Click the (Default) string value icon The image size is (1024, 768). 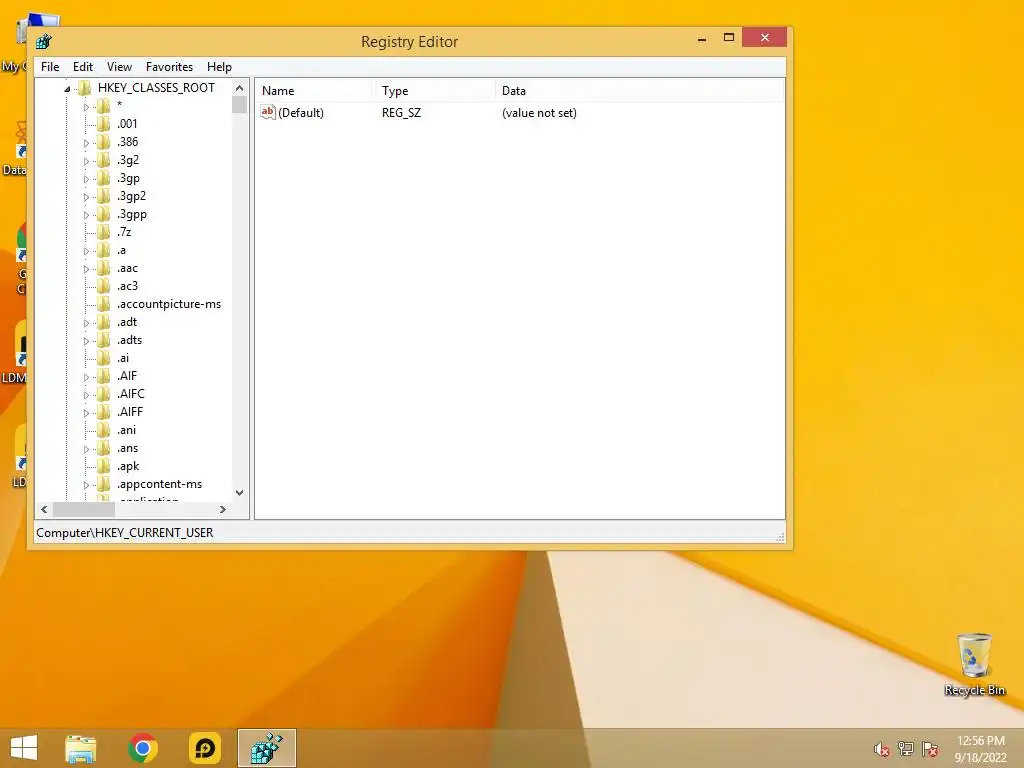[268, 112]
